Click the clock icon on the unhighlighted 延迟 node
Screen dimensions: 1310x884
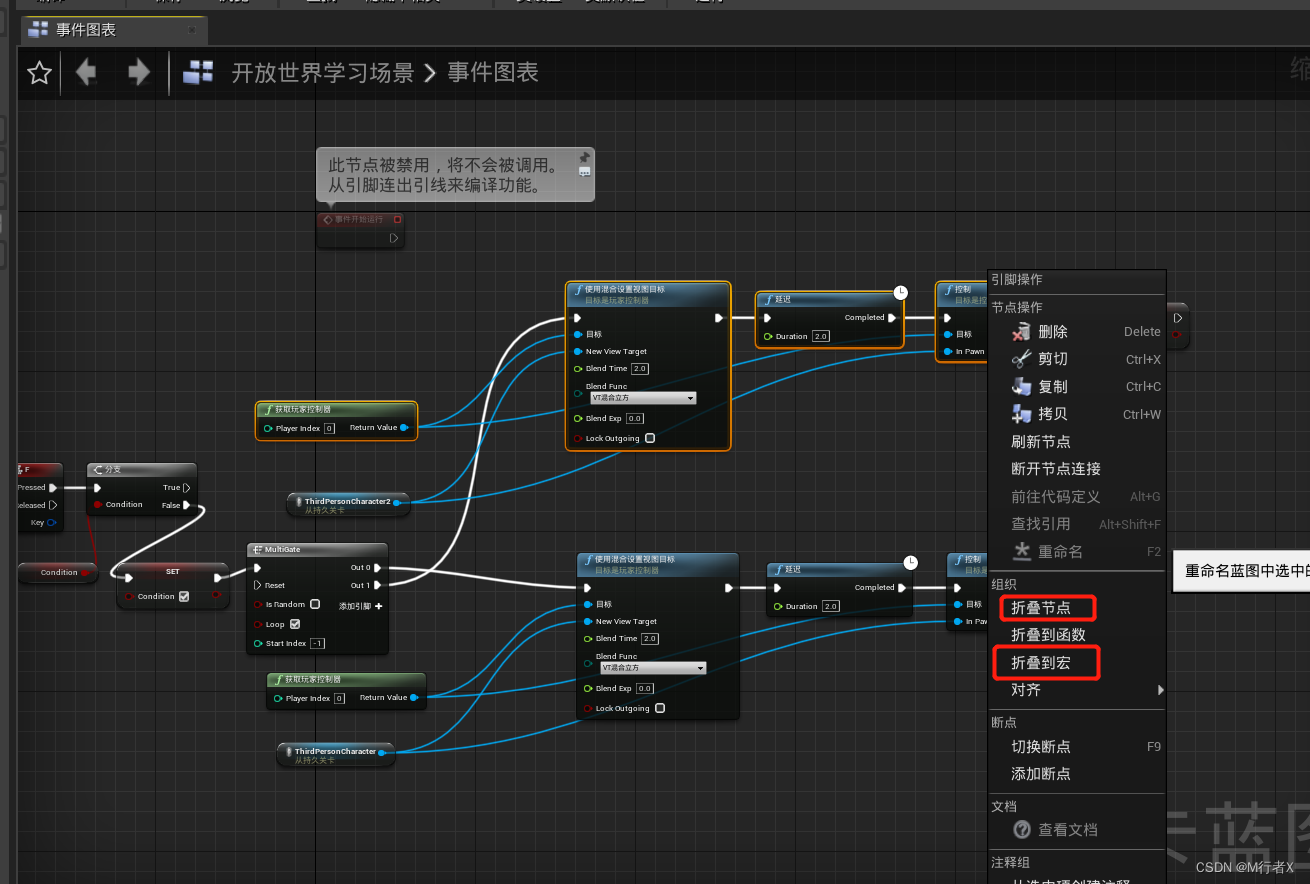[x=910, y=563]
